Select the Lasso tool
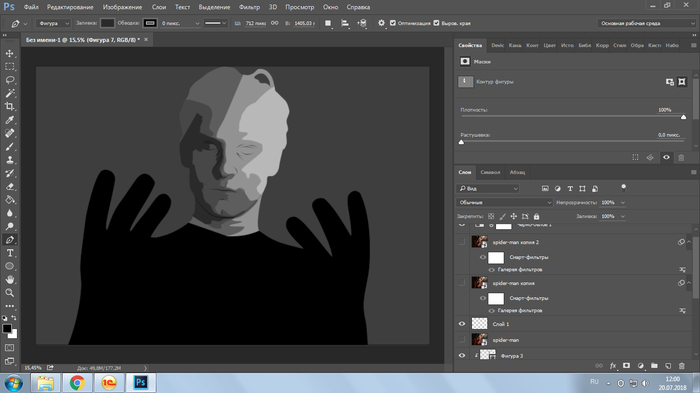 [x=9, y=80]
